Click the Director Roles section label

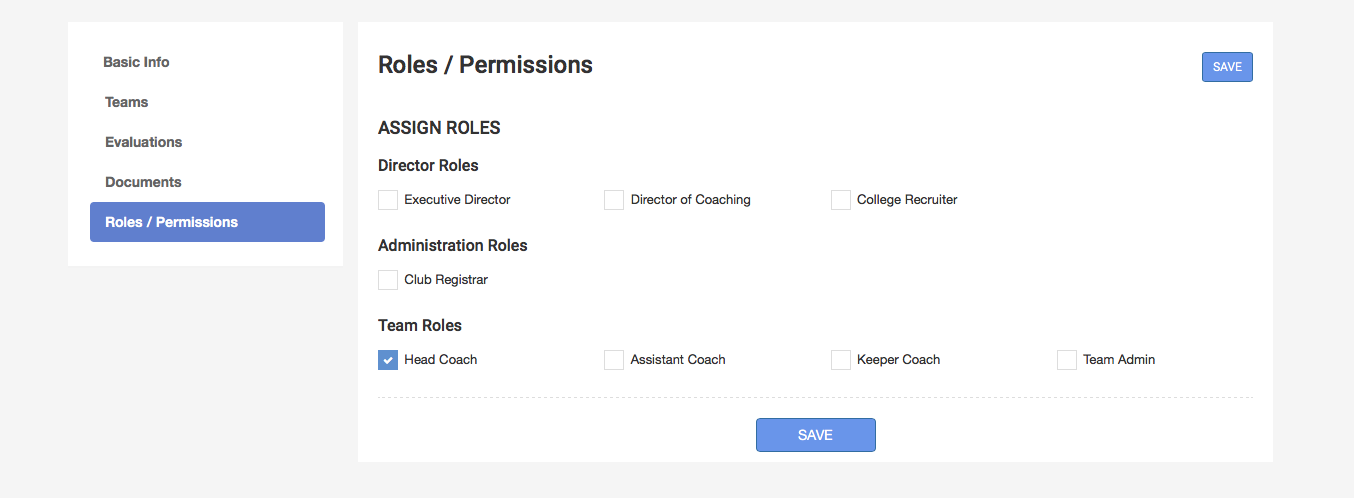point(428,165)
